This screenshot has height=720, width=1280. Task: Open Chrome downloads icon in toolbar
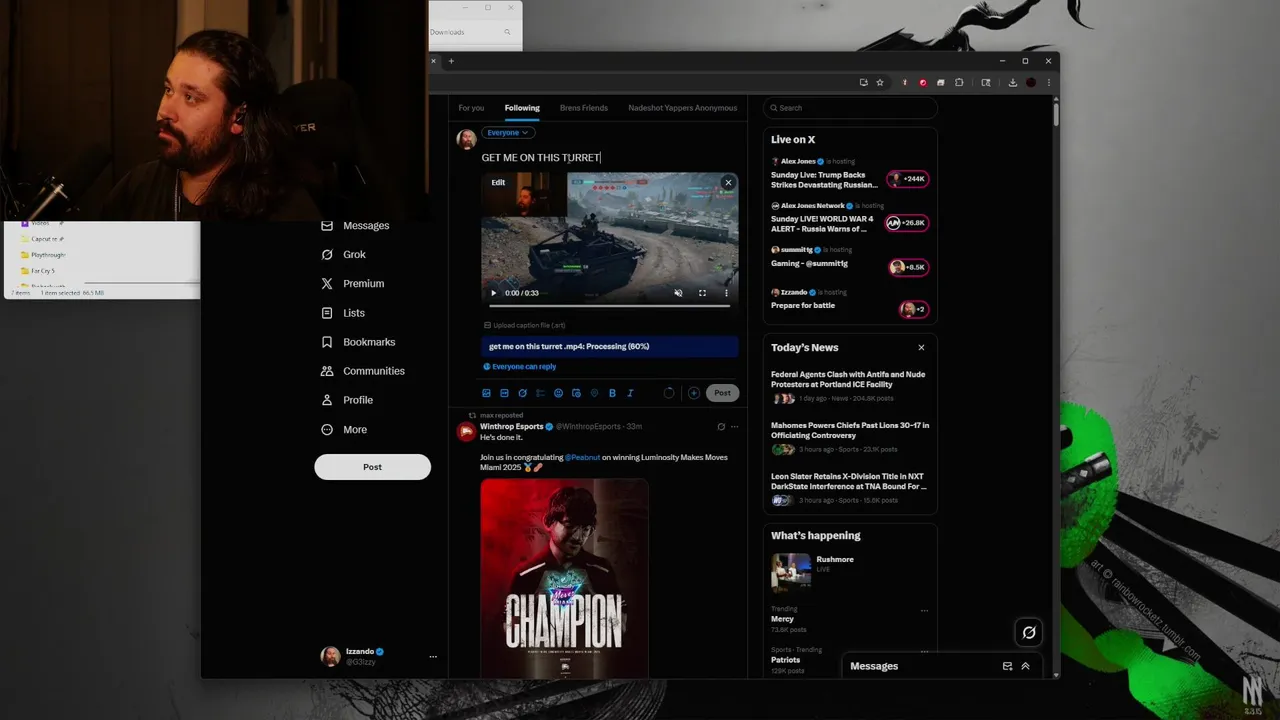tap(1013, 83)
